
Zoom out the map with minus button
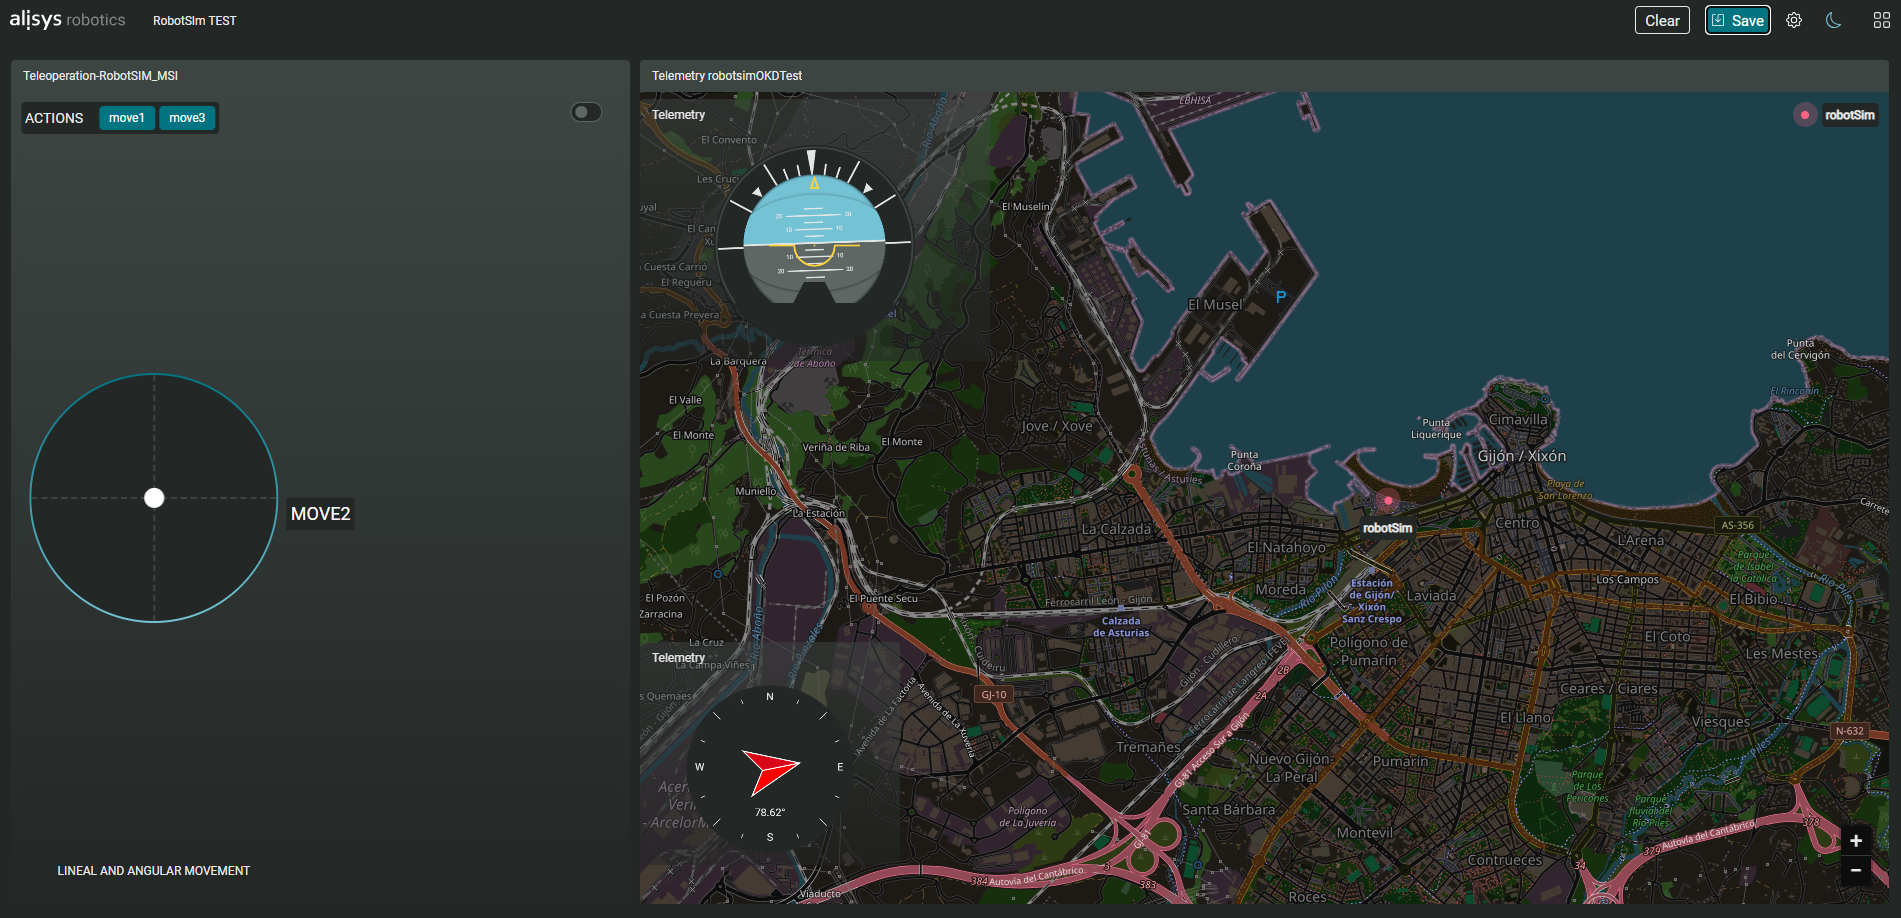1856,870
